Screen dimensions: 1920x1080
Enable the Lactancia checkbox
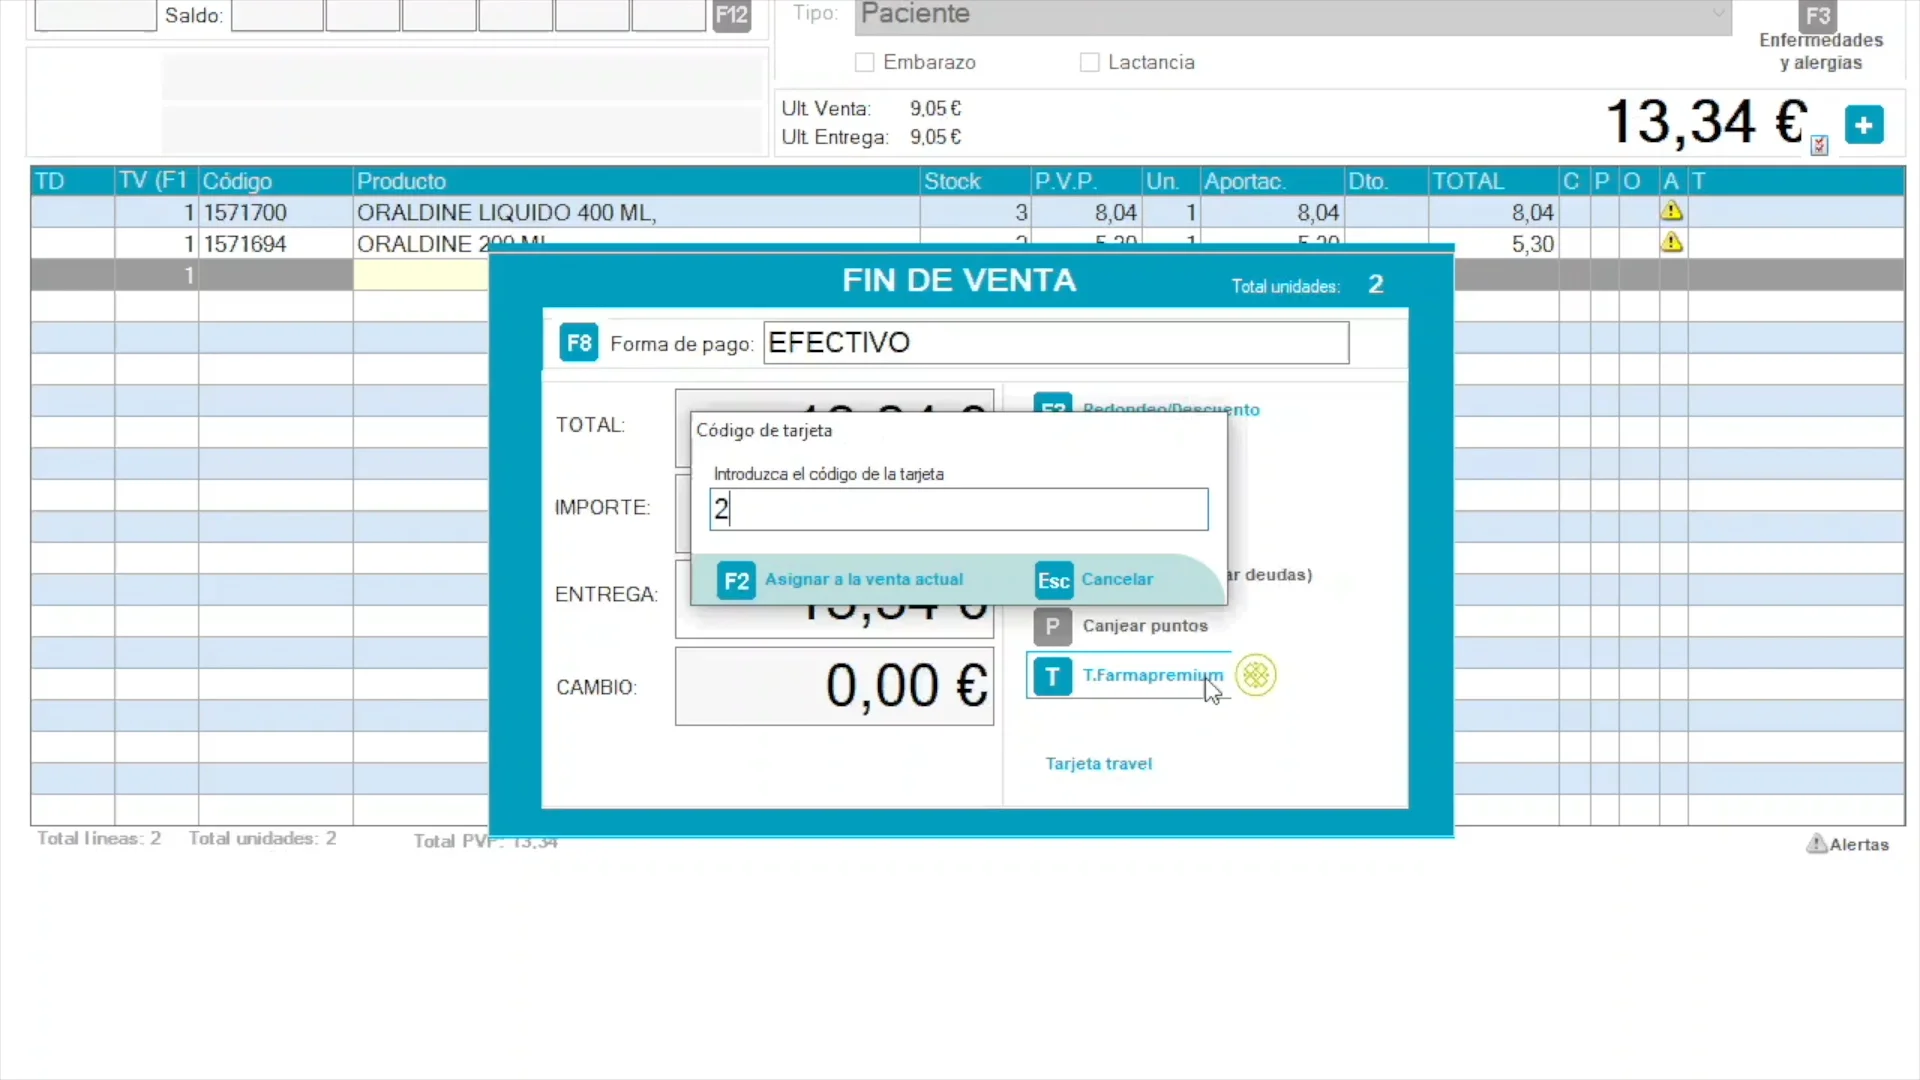point(1090,63)
